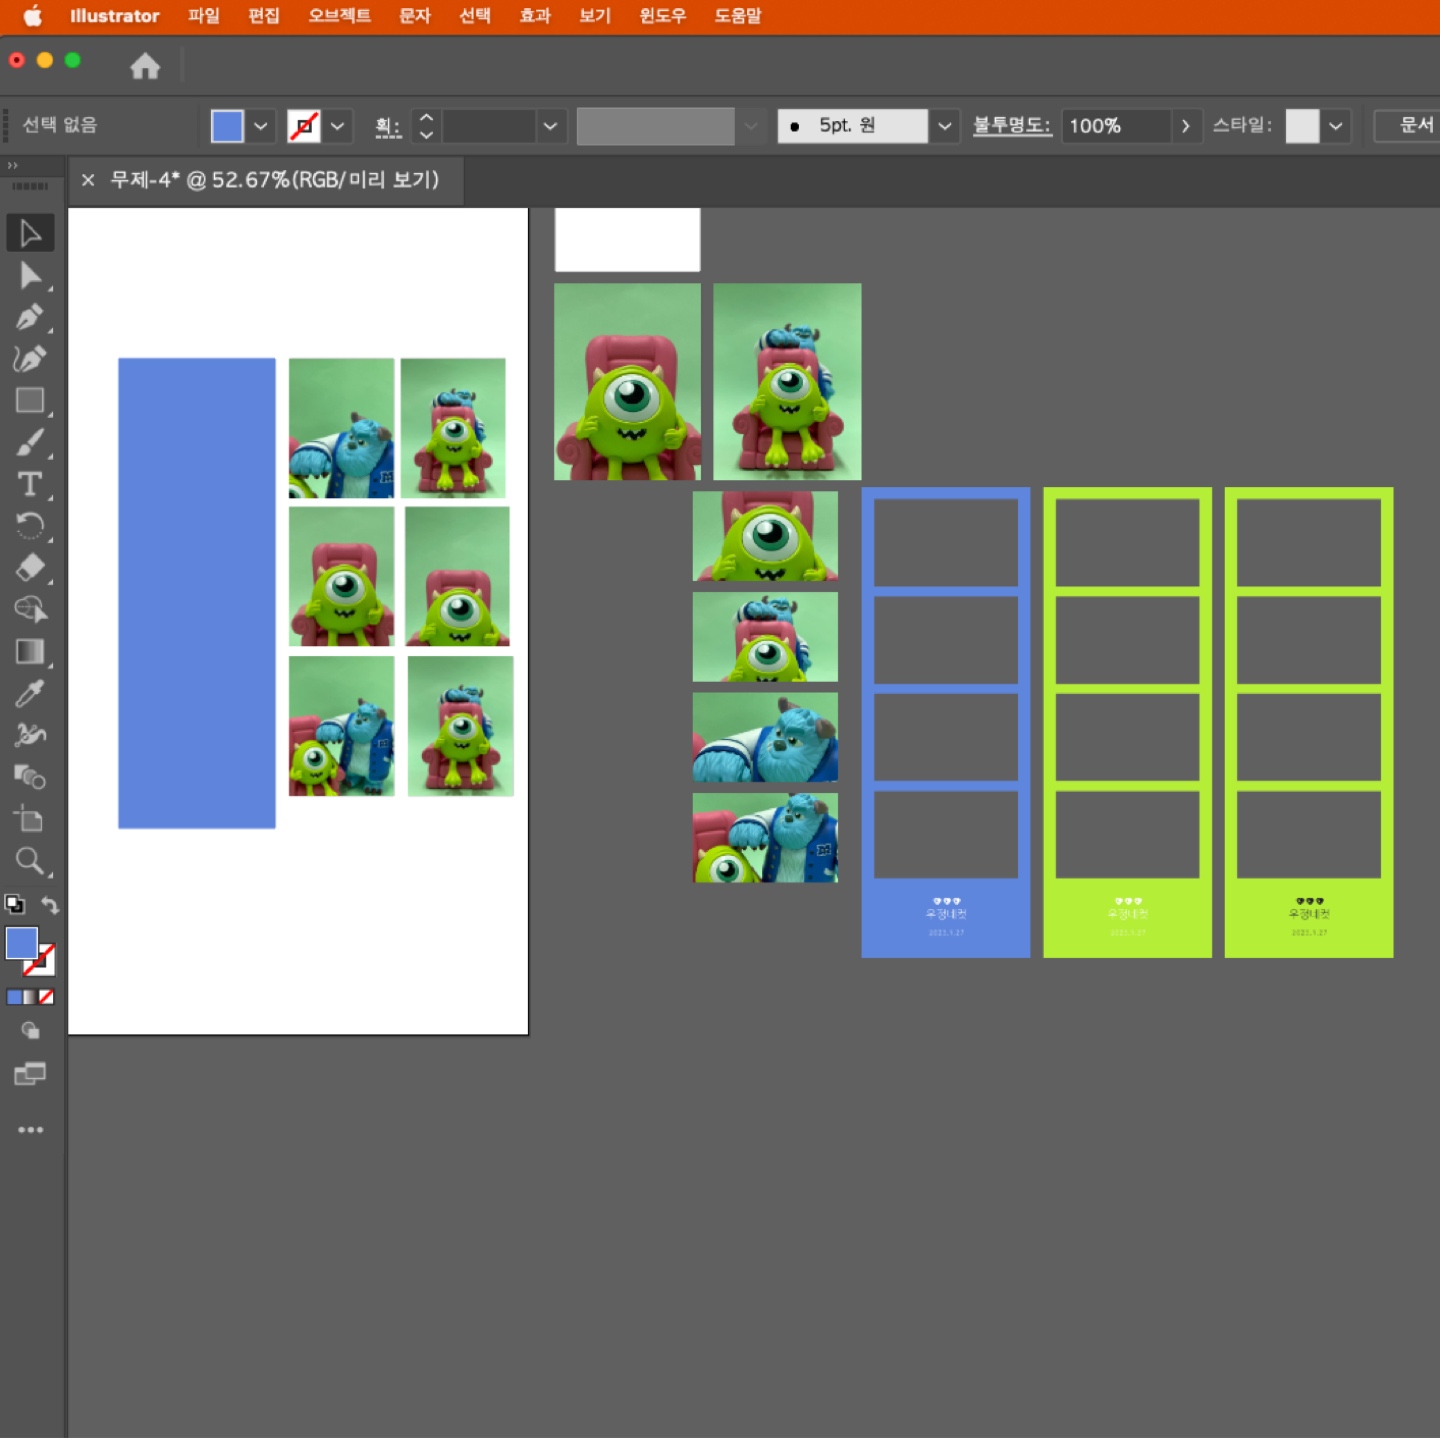Swap fill and stroke colors

(49, 905)
